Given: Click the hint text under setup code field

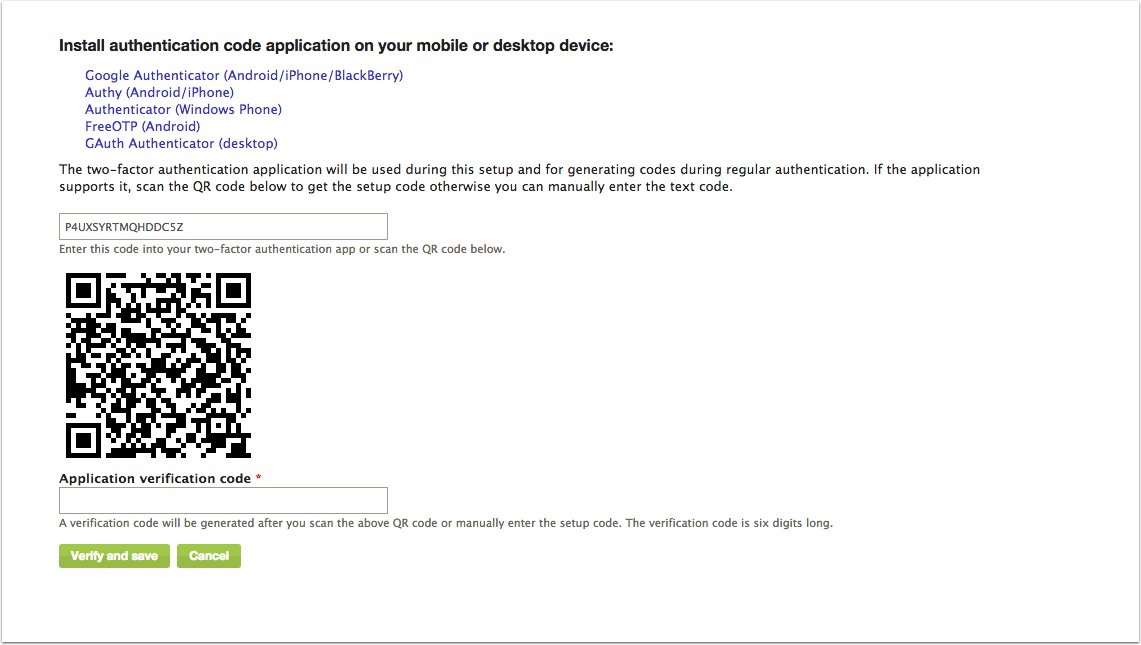Looking at the screenshot, I should point(282,249).
